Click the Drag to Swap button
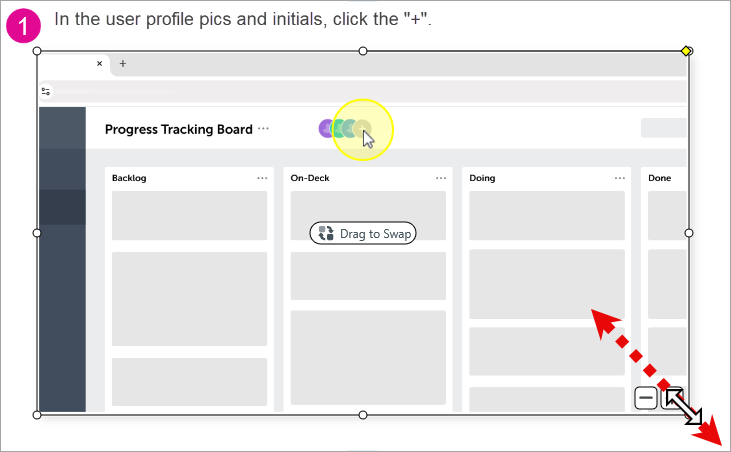The image size is (731, 452). click(x=363, y=233)
